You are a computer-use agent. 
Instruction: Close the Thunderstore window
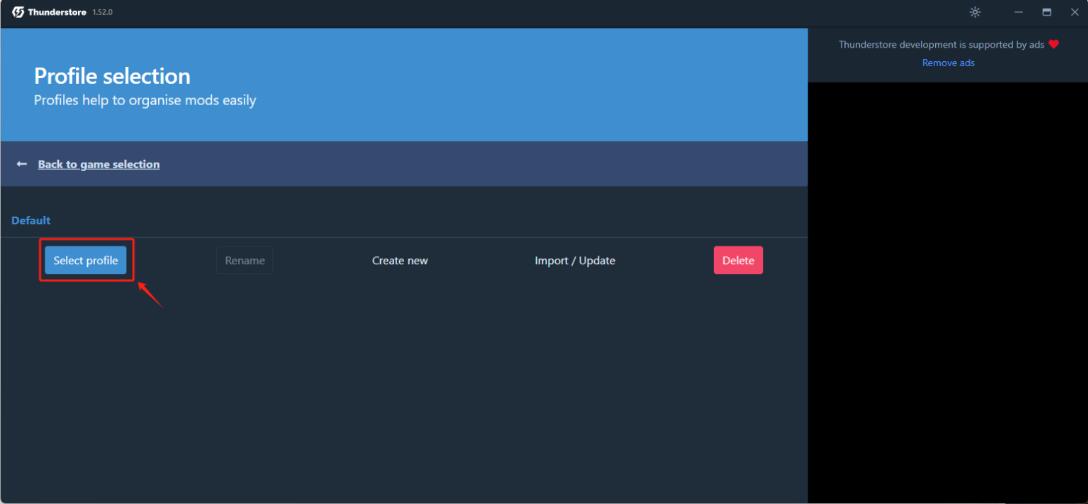pos(1074,12)
